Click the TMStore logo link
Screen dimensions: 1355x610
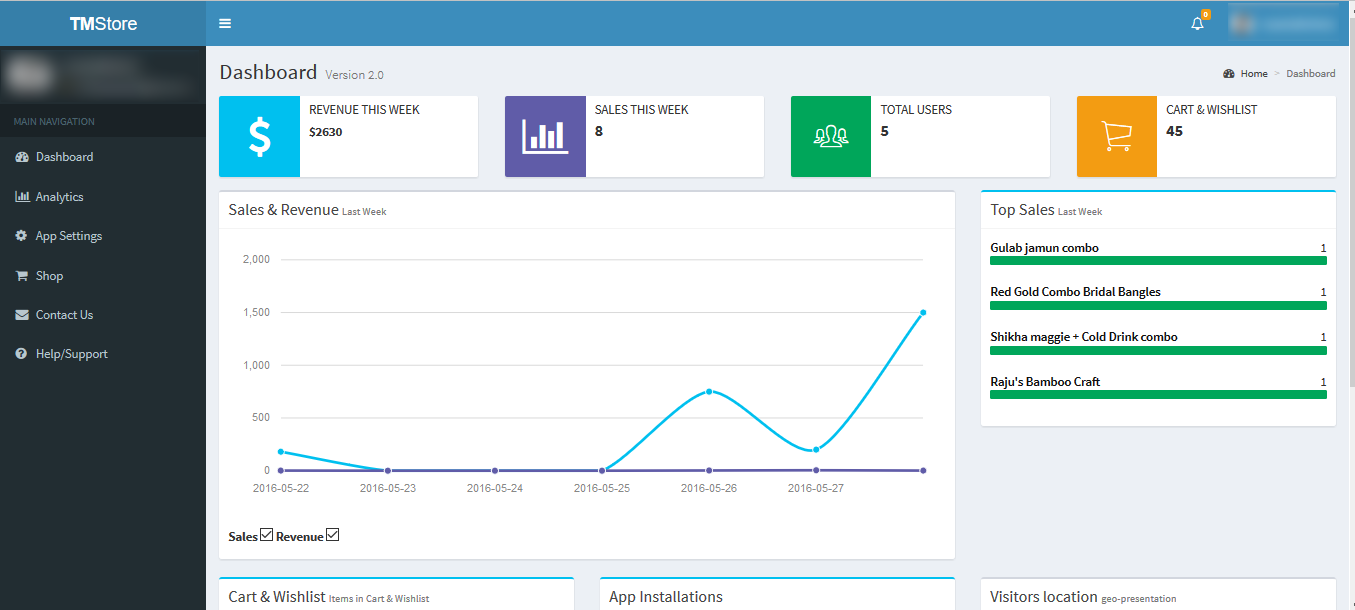[103, 23]
